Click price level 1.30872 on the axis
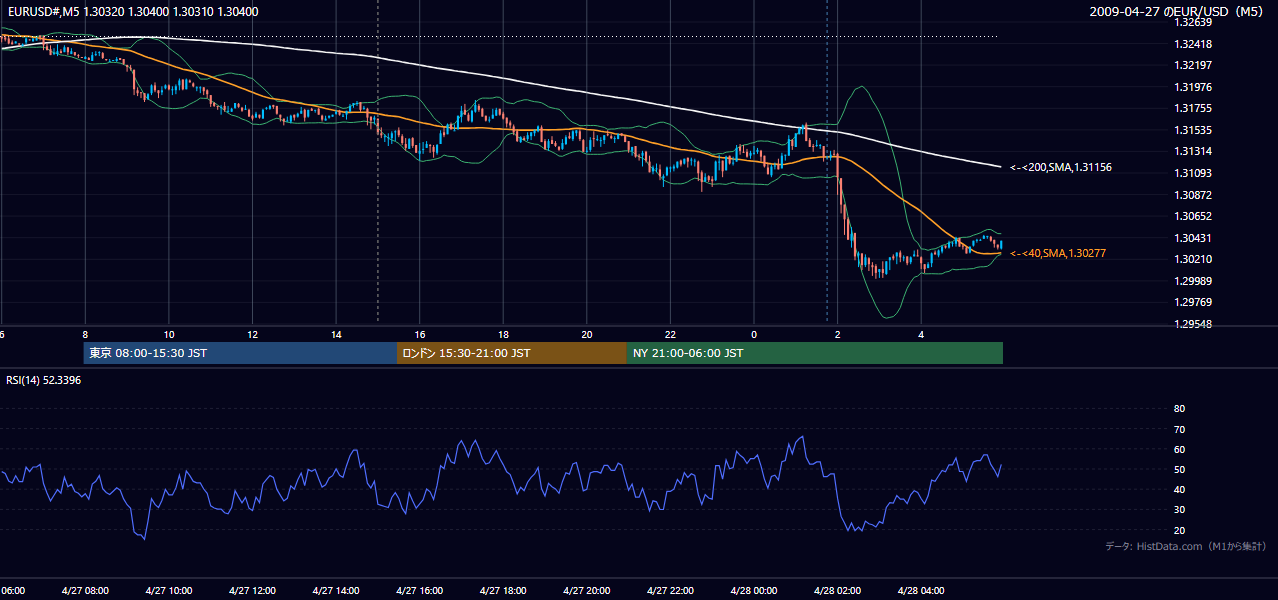 [1193, 194]
